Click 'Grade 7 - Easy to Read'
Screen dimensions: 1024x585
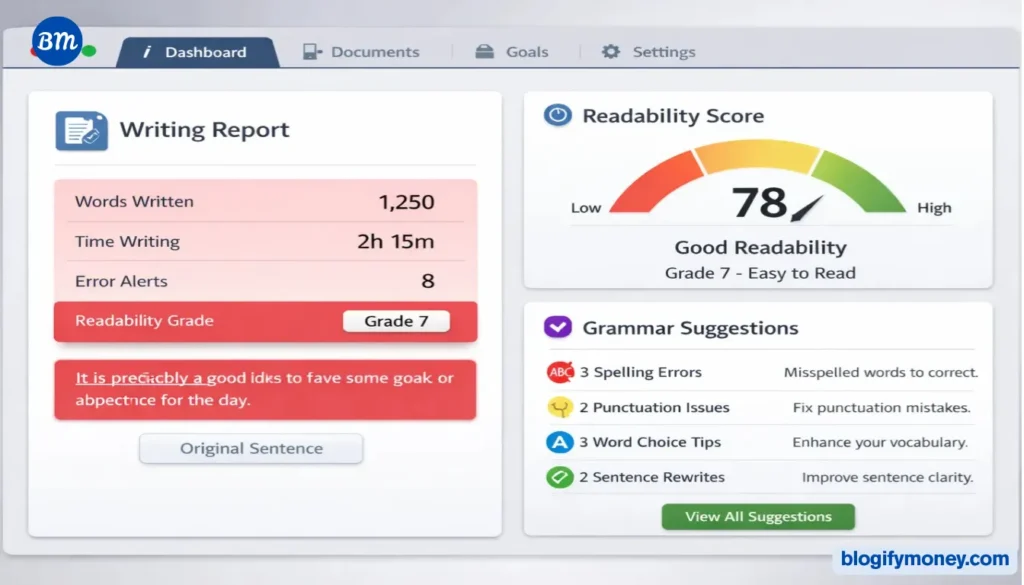(x=760, y=273)
